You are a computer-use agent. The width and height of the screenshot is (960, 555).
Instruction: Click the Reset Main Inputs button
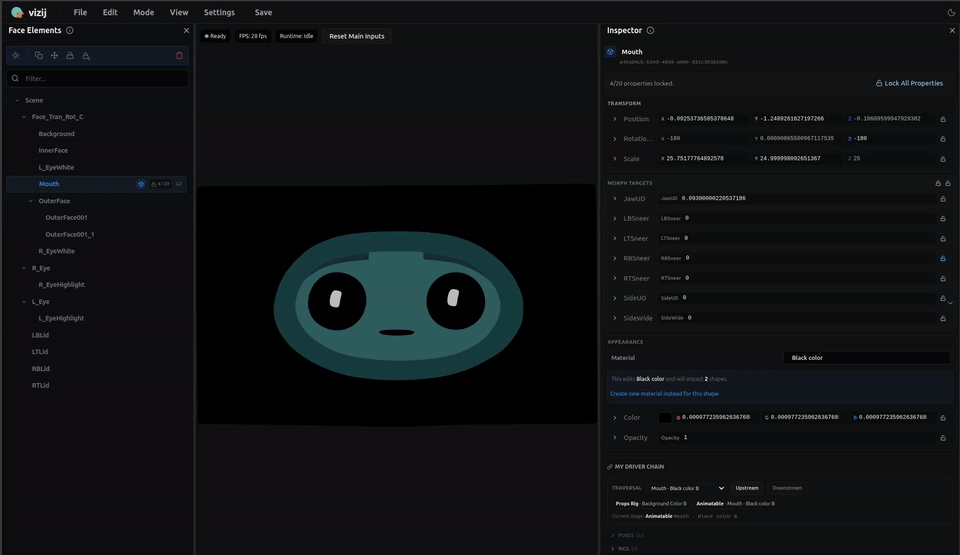point(357,36)
